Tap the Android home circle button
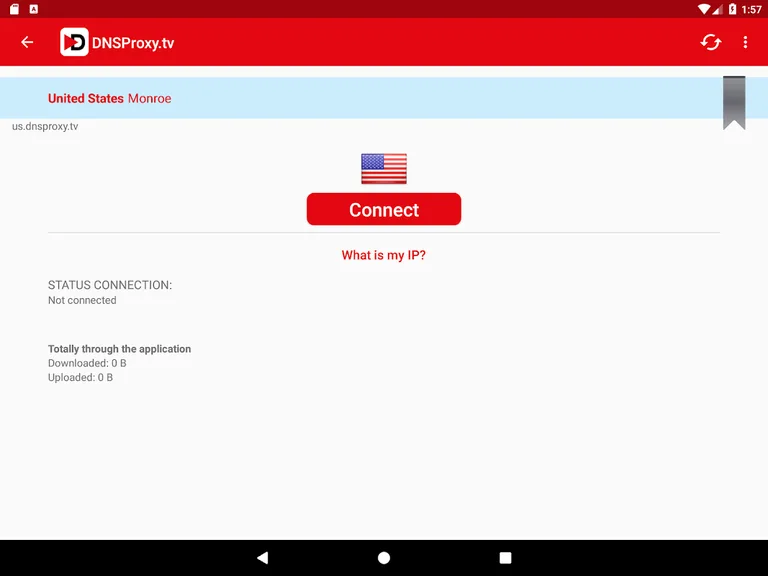Image resolution: width=768 pixels, height=576 pixels. pos(384,557)
